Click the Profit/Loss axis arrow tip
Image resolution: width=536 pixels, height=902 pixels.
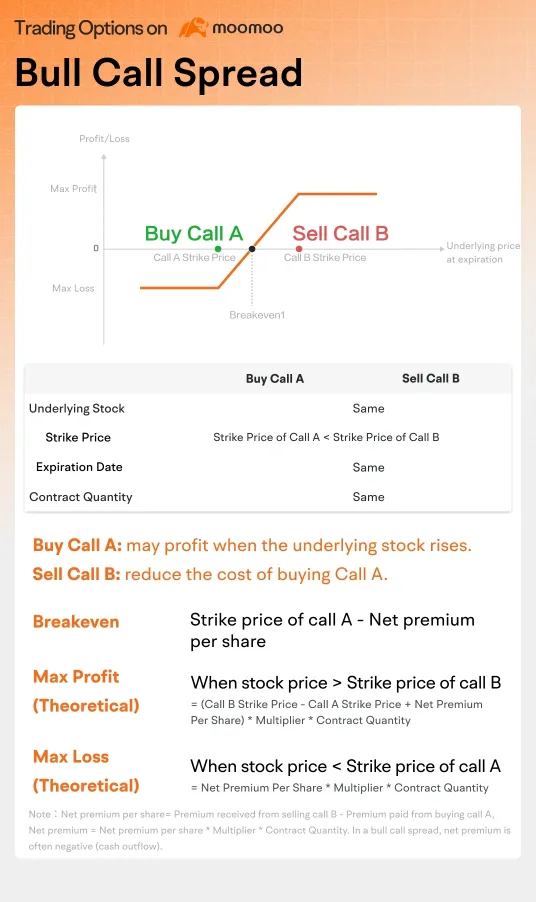tap(104, 156)
